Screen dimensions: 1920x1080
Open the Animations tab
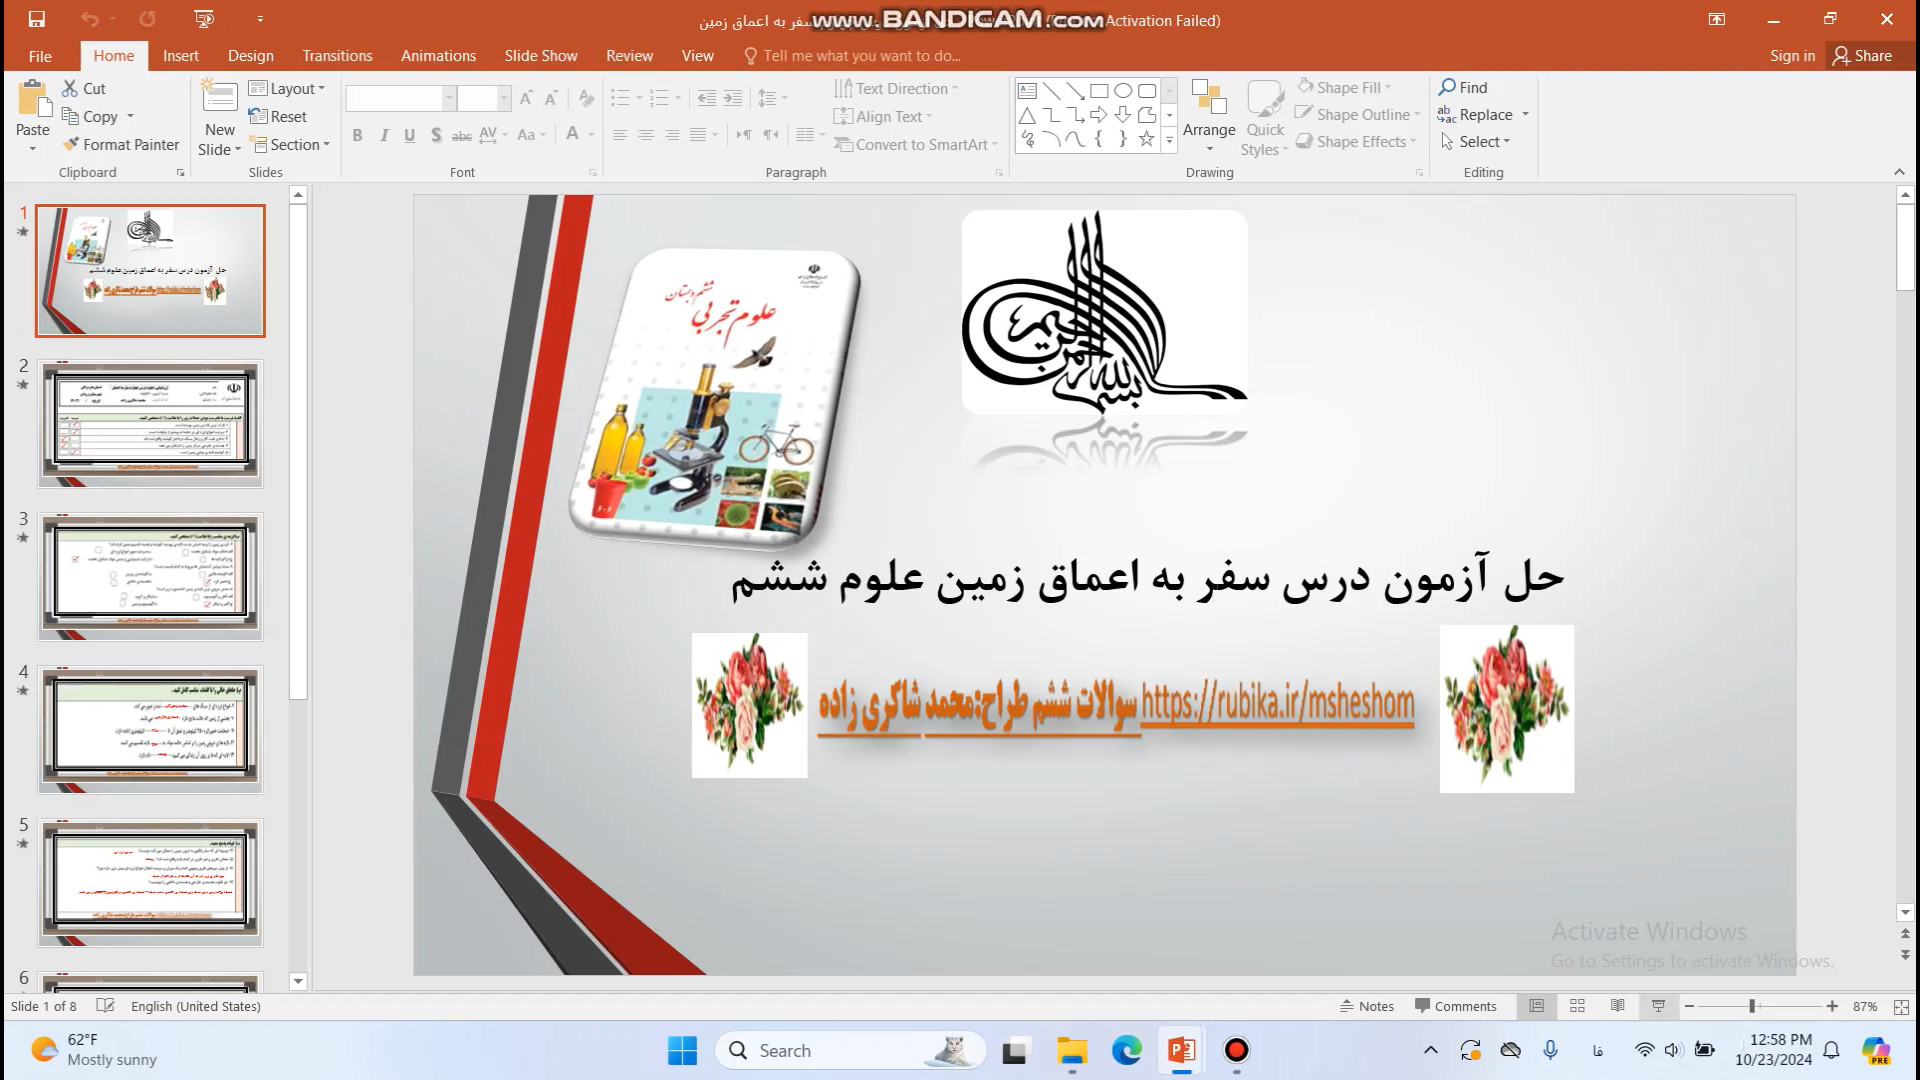tap(438, 56)
